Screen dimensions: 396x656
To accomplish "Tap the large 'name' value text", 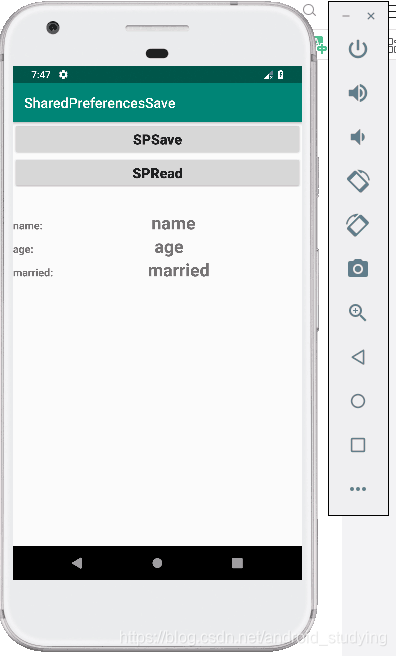I will tap(174, 224).
